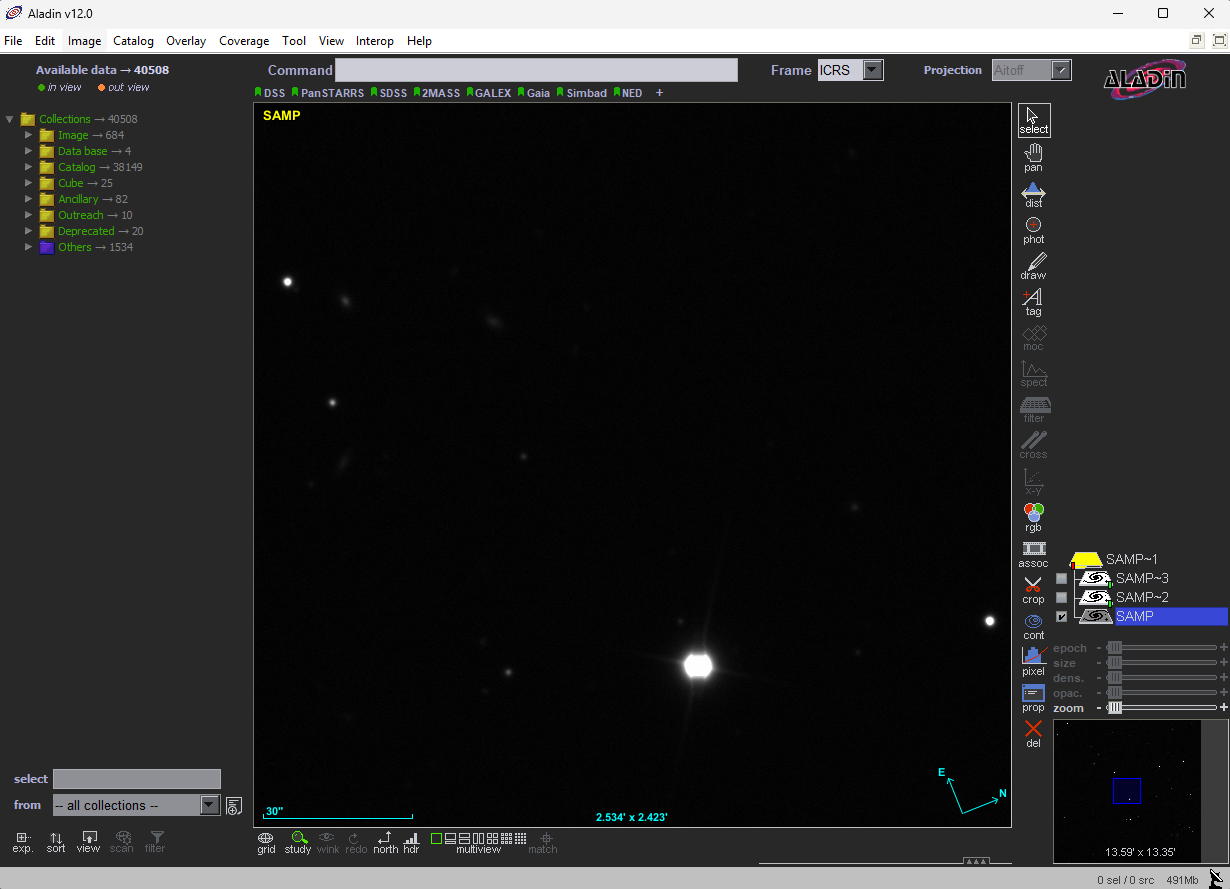Open the File menu

[13, 41]
